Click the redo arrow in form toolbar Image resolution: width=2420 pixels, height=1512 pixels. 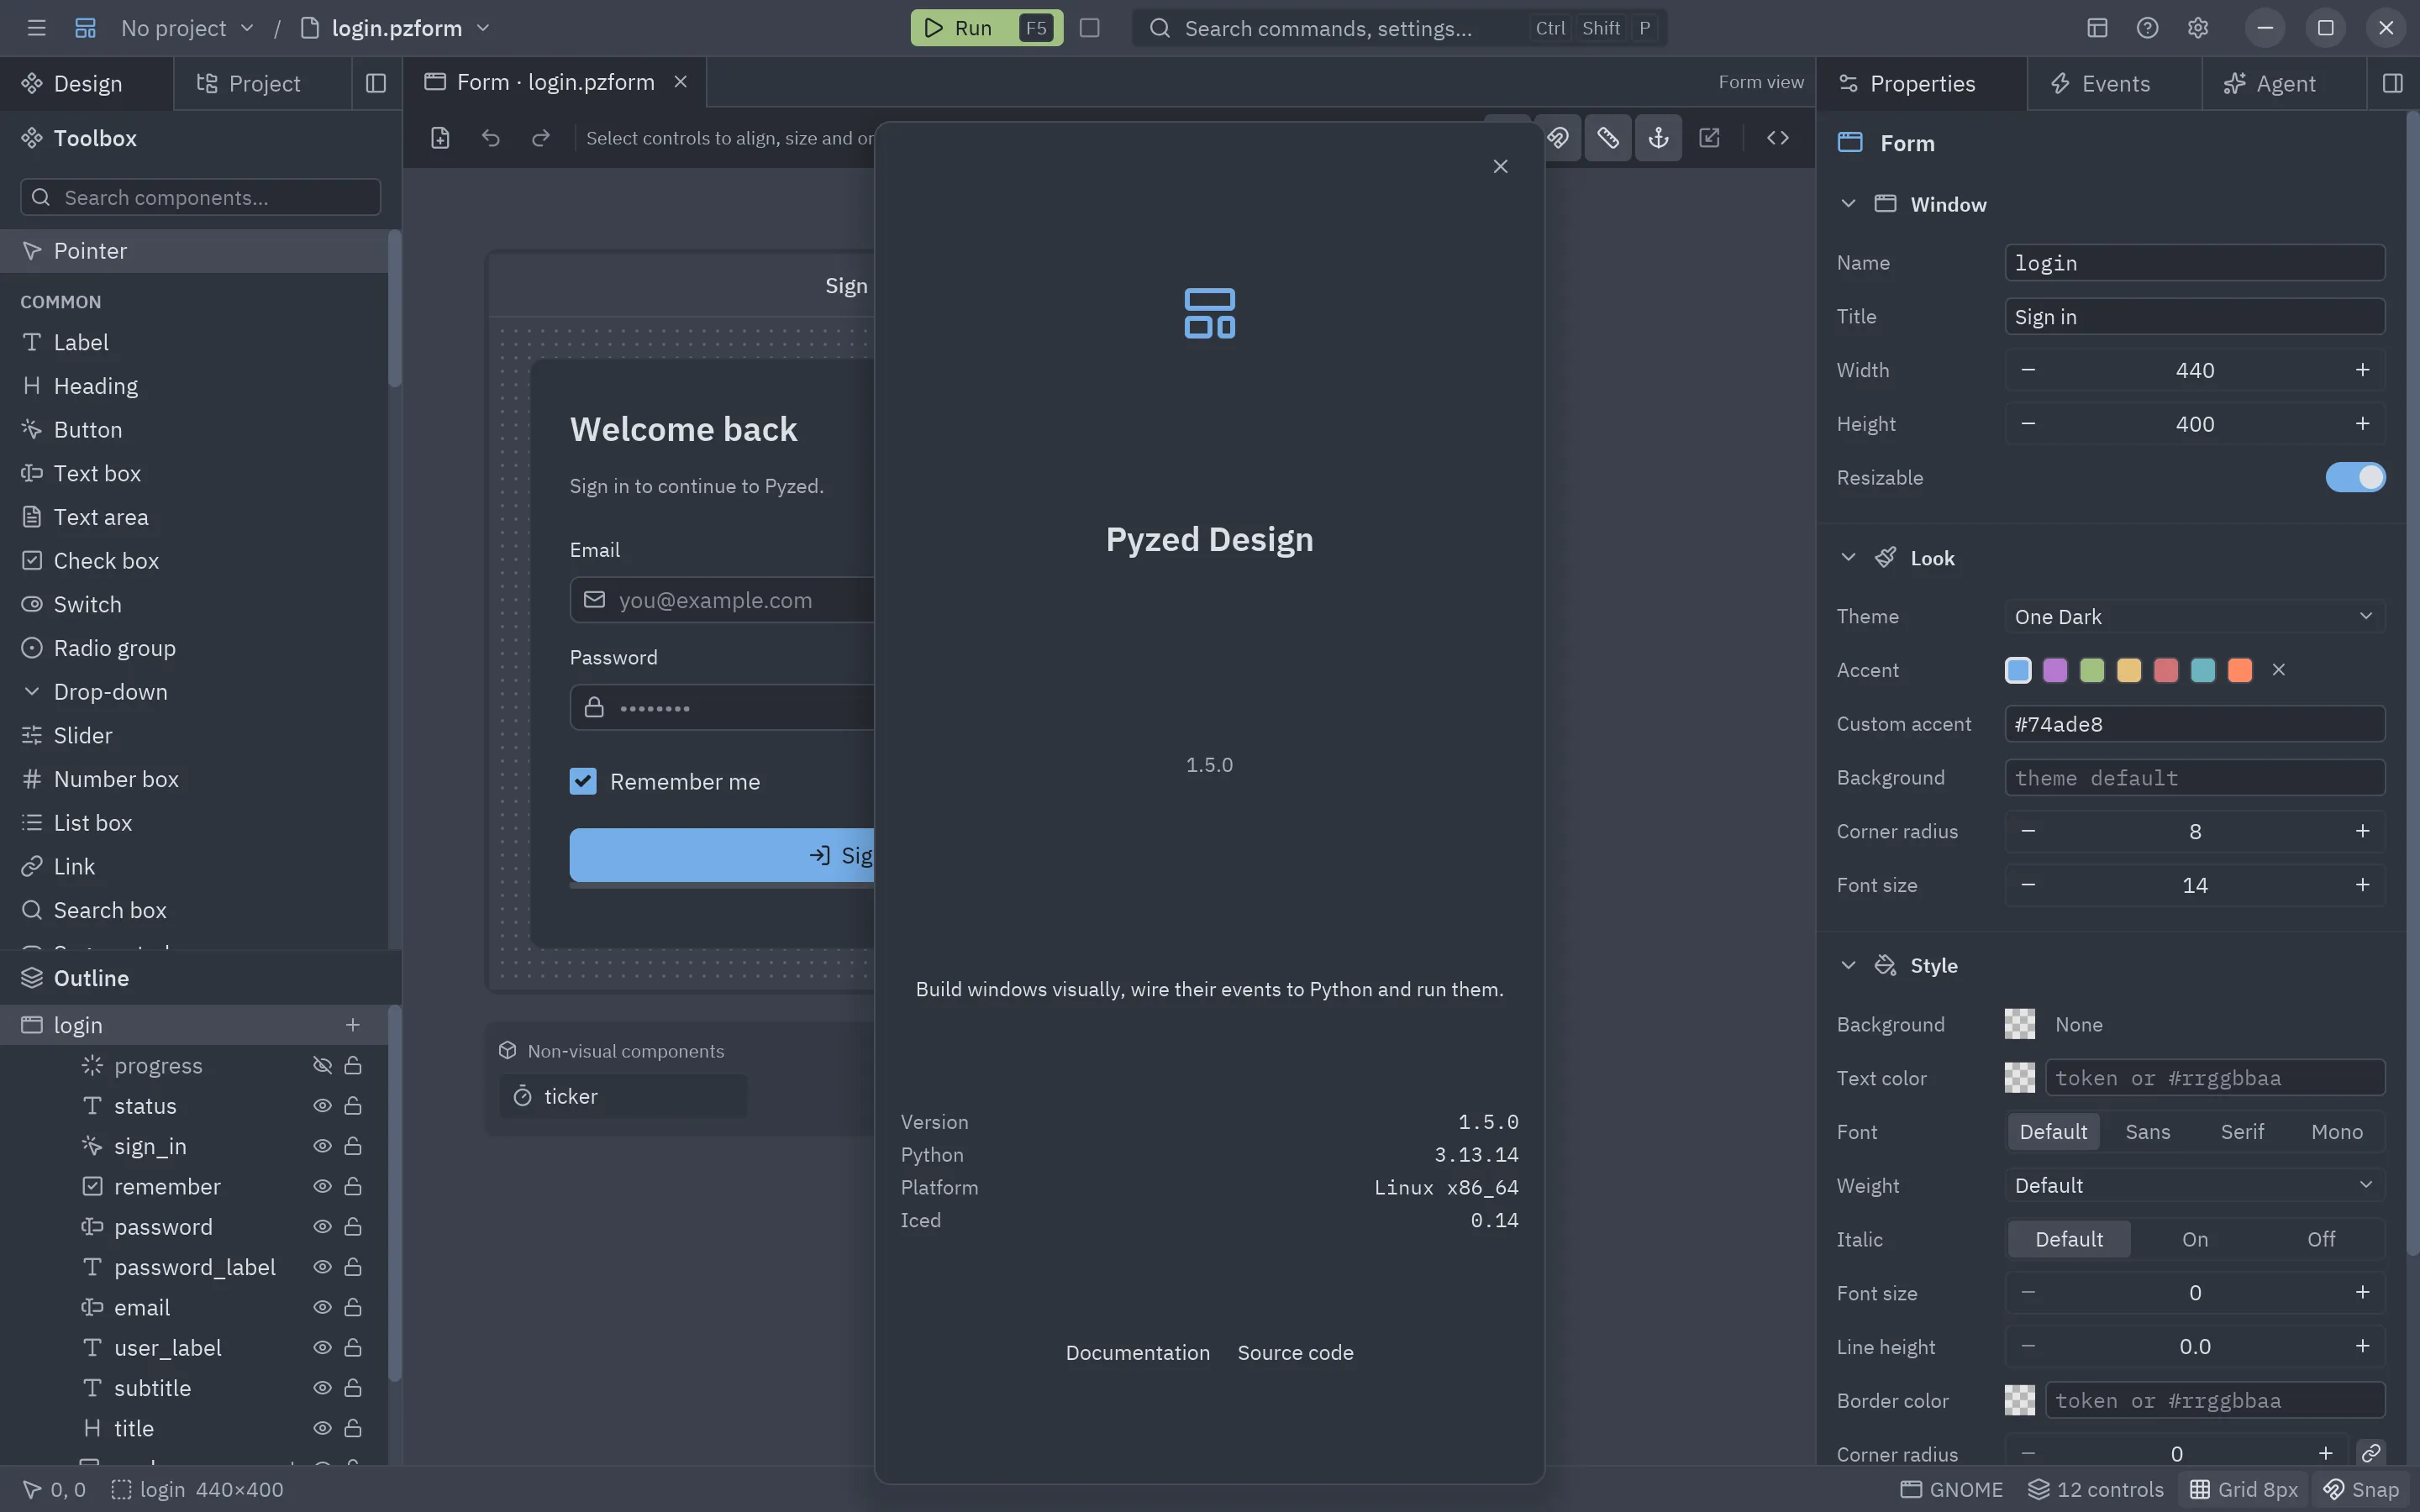(x=541, y=138)
